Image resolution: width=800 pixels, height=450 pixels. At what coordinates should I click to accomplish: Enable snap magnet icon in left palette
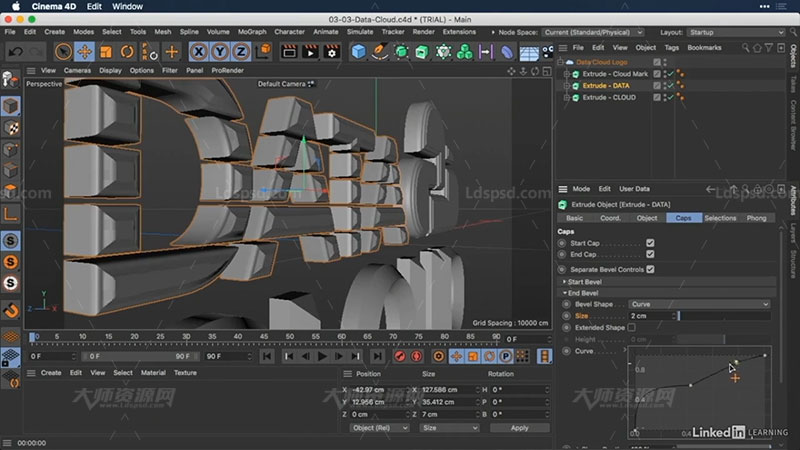tap(11, 309)
